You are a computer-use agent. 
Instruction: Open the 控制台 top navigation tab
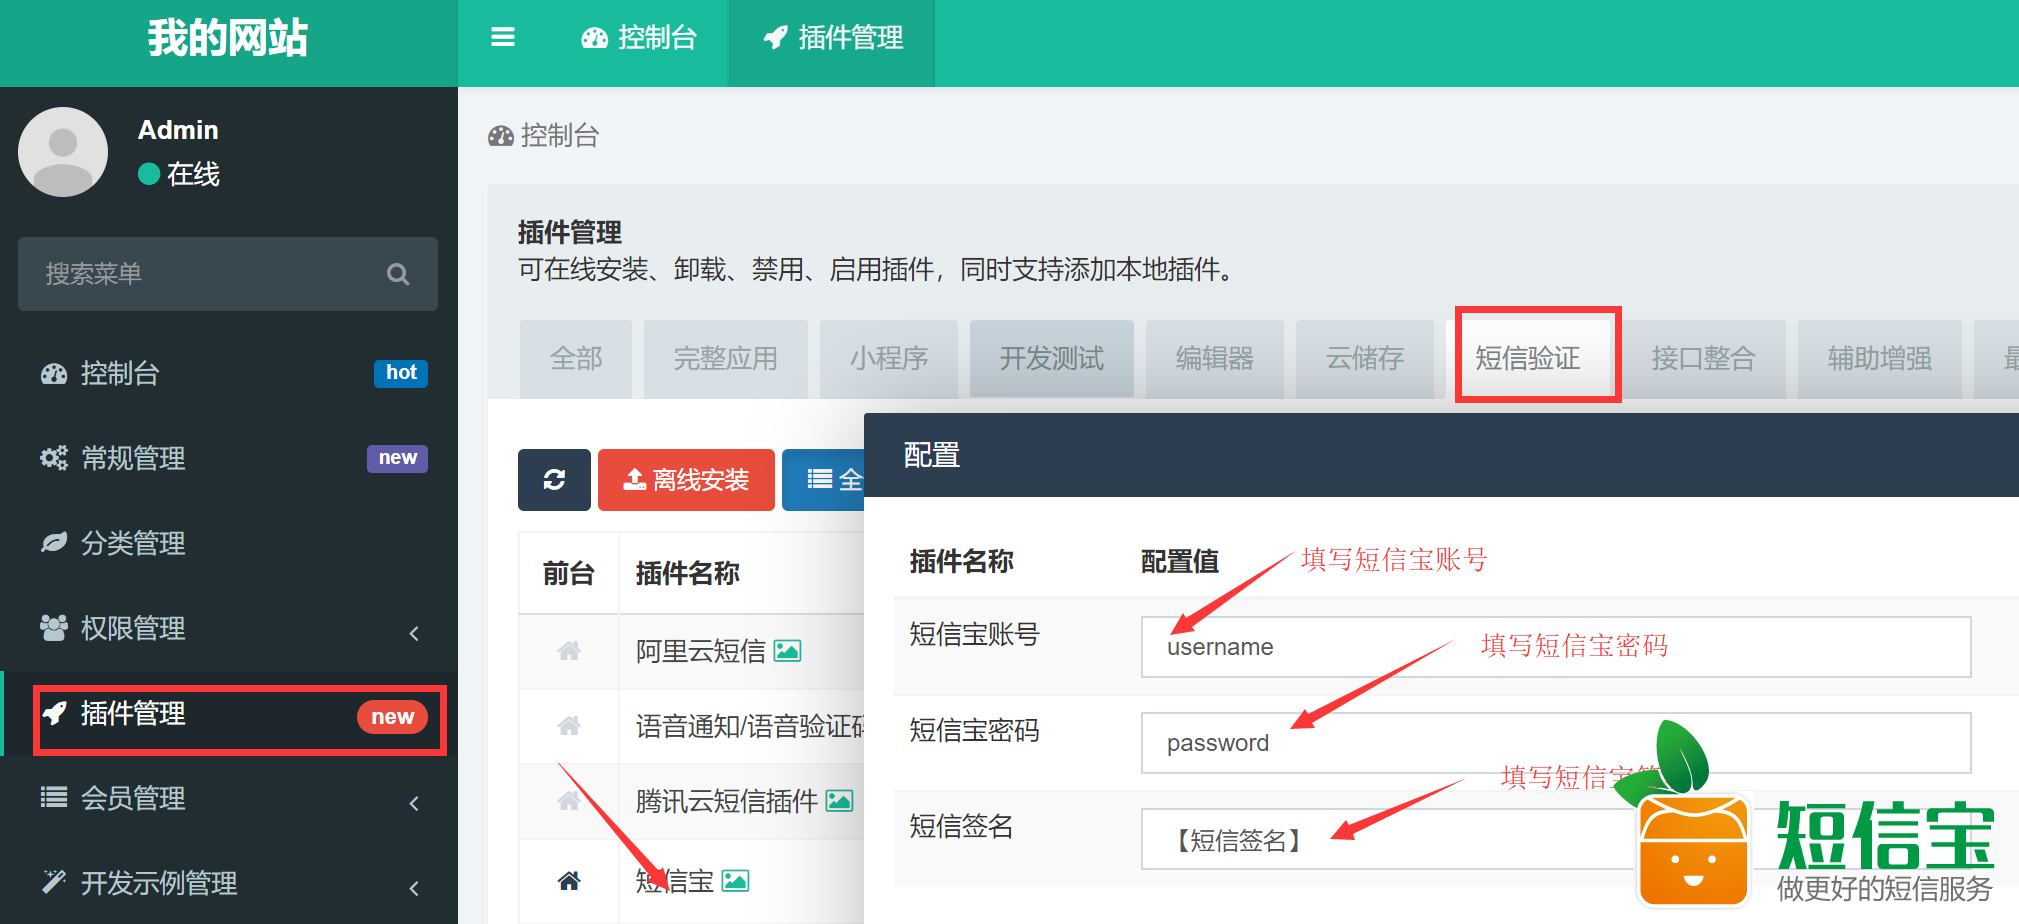640,38
